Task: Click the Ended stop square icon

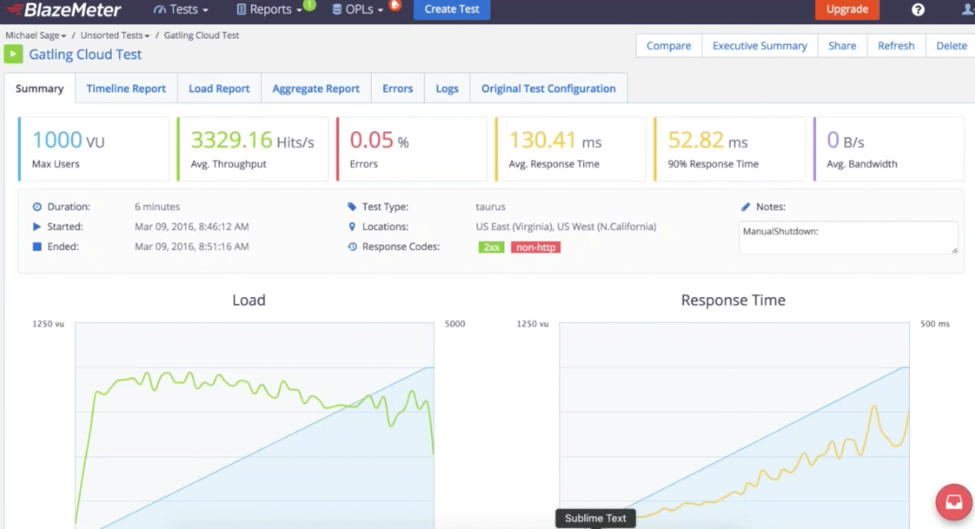Action: point(37,246)
